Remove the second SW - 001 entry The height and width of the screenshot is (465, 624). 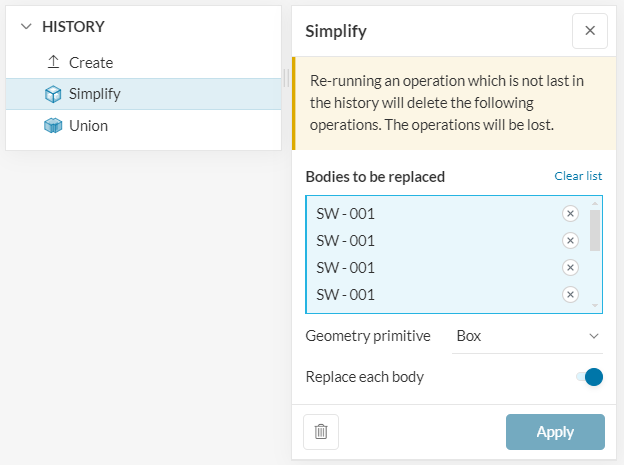pyautogui.click(x=570, y=240)
